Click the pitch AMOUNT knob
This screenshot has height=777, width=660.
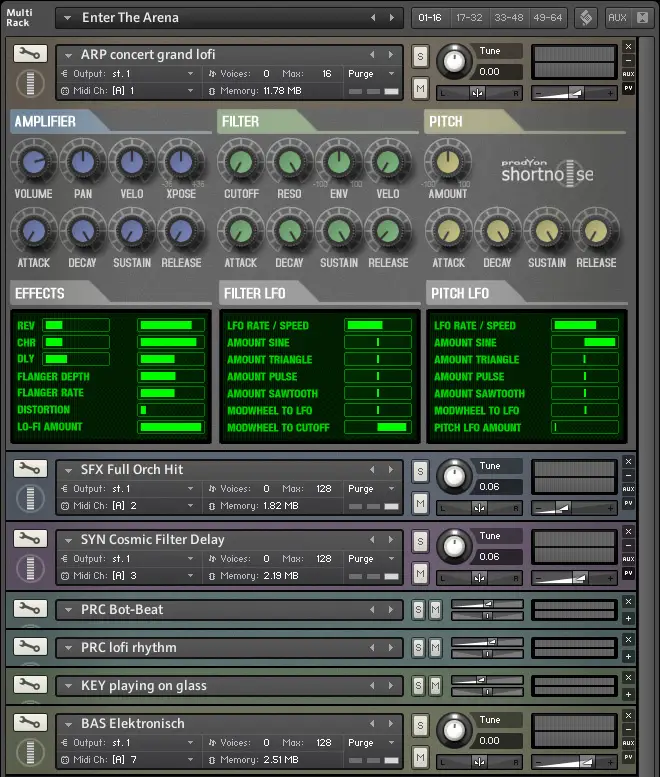click(x=448, y=162)
